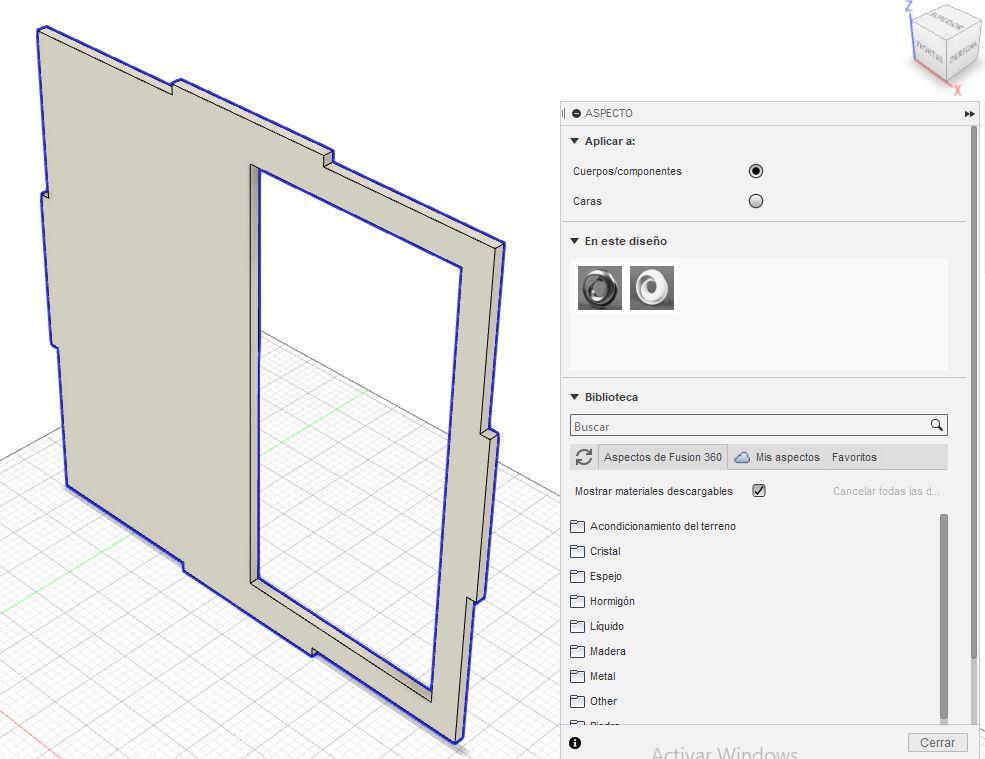Image resolution: width=985 pixels, height=759 pixels.
Task: Collapse the 'Aplicar a:' section
Action: coord(574,141)
